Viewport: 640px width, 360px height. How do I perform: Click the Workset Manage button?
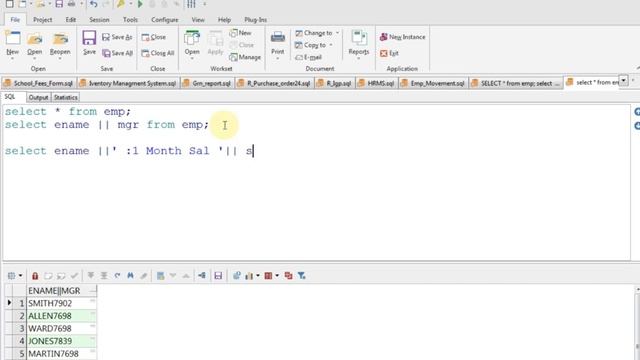[245, 57]
